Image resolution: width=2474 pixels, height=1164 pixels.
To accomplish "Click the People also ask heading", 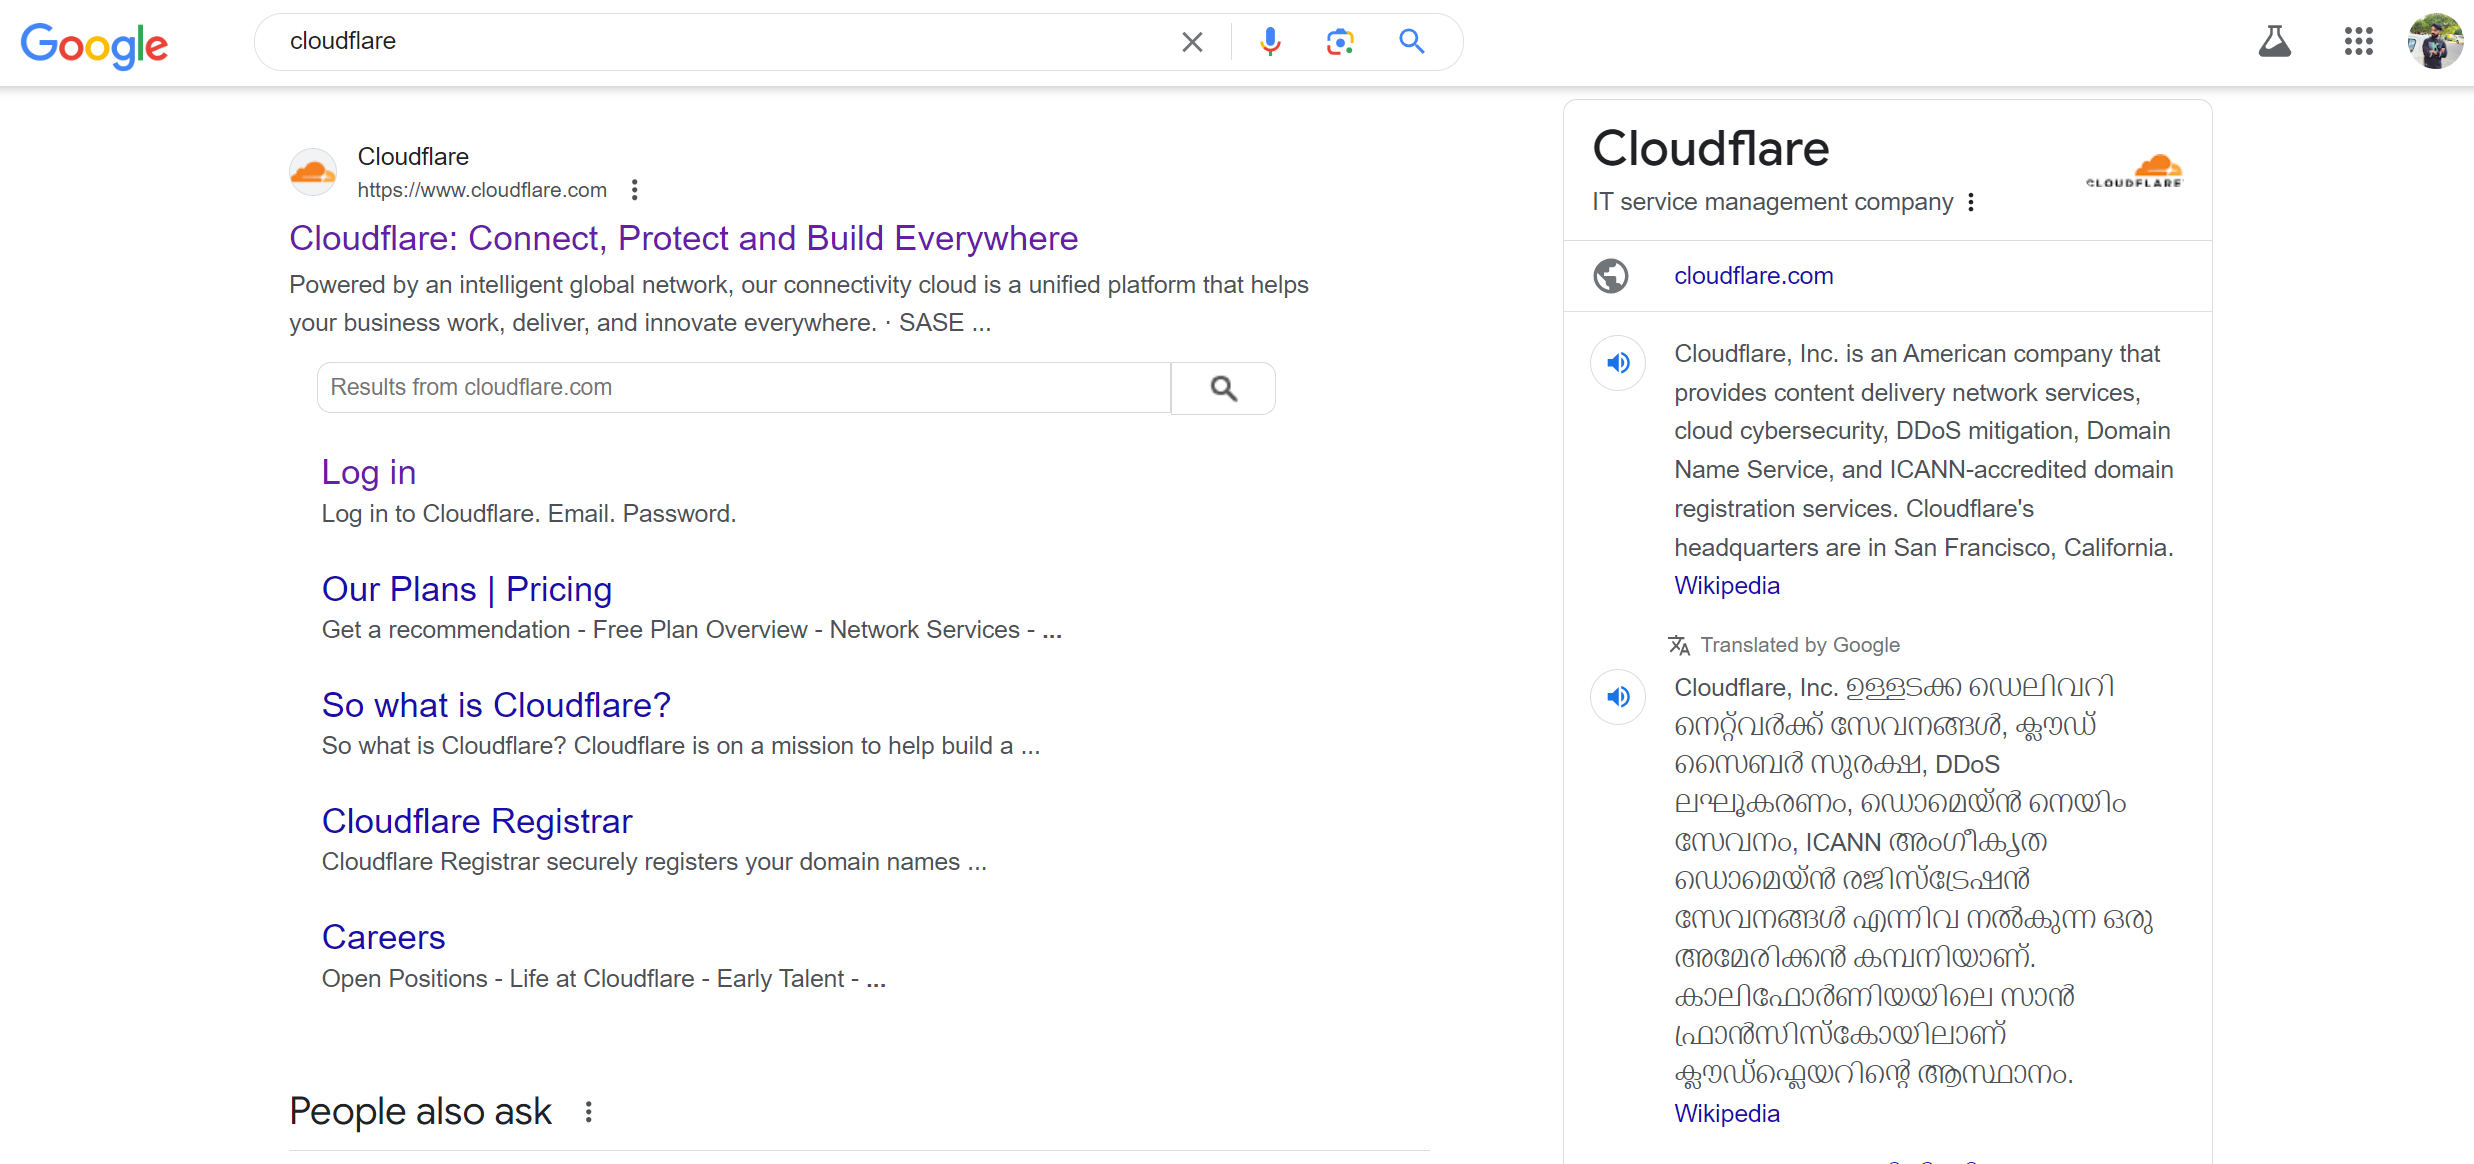I will point(420,1112).
